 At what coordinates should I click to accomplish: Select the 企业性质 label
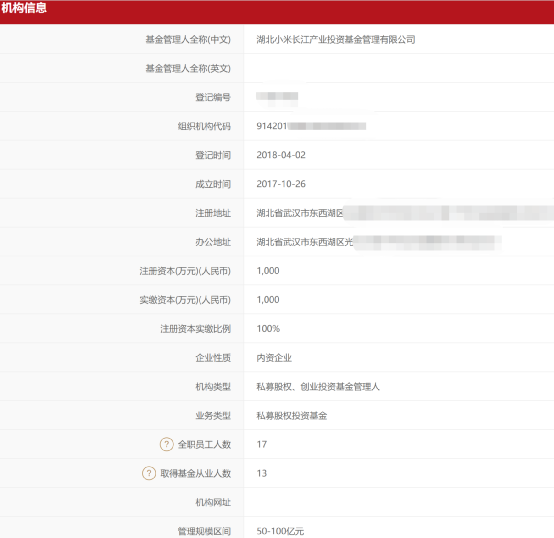213,358
